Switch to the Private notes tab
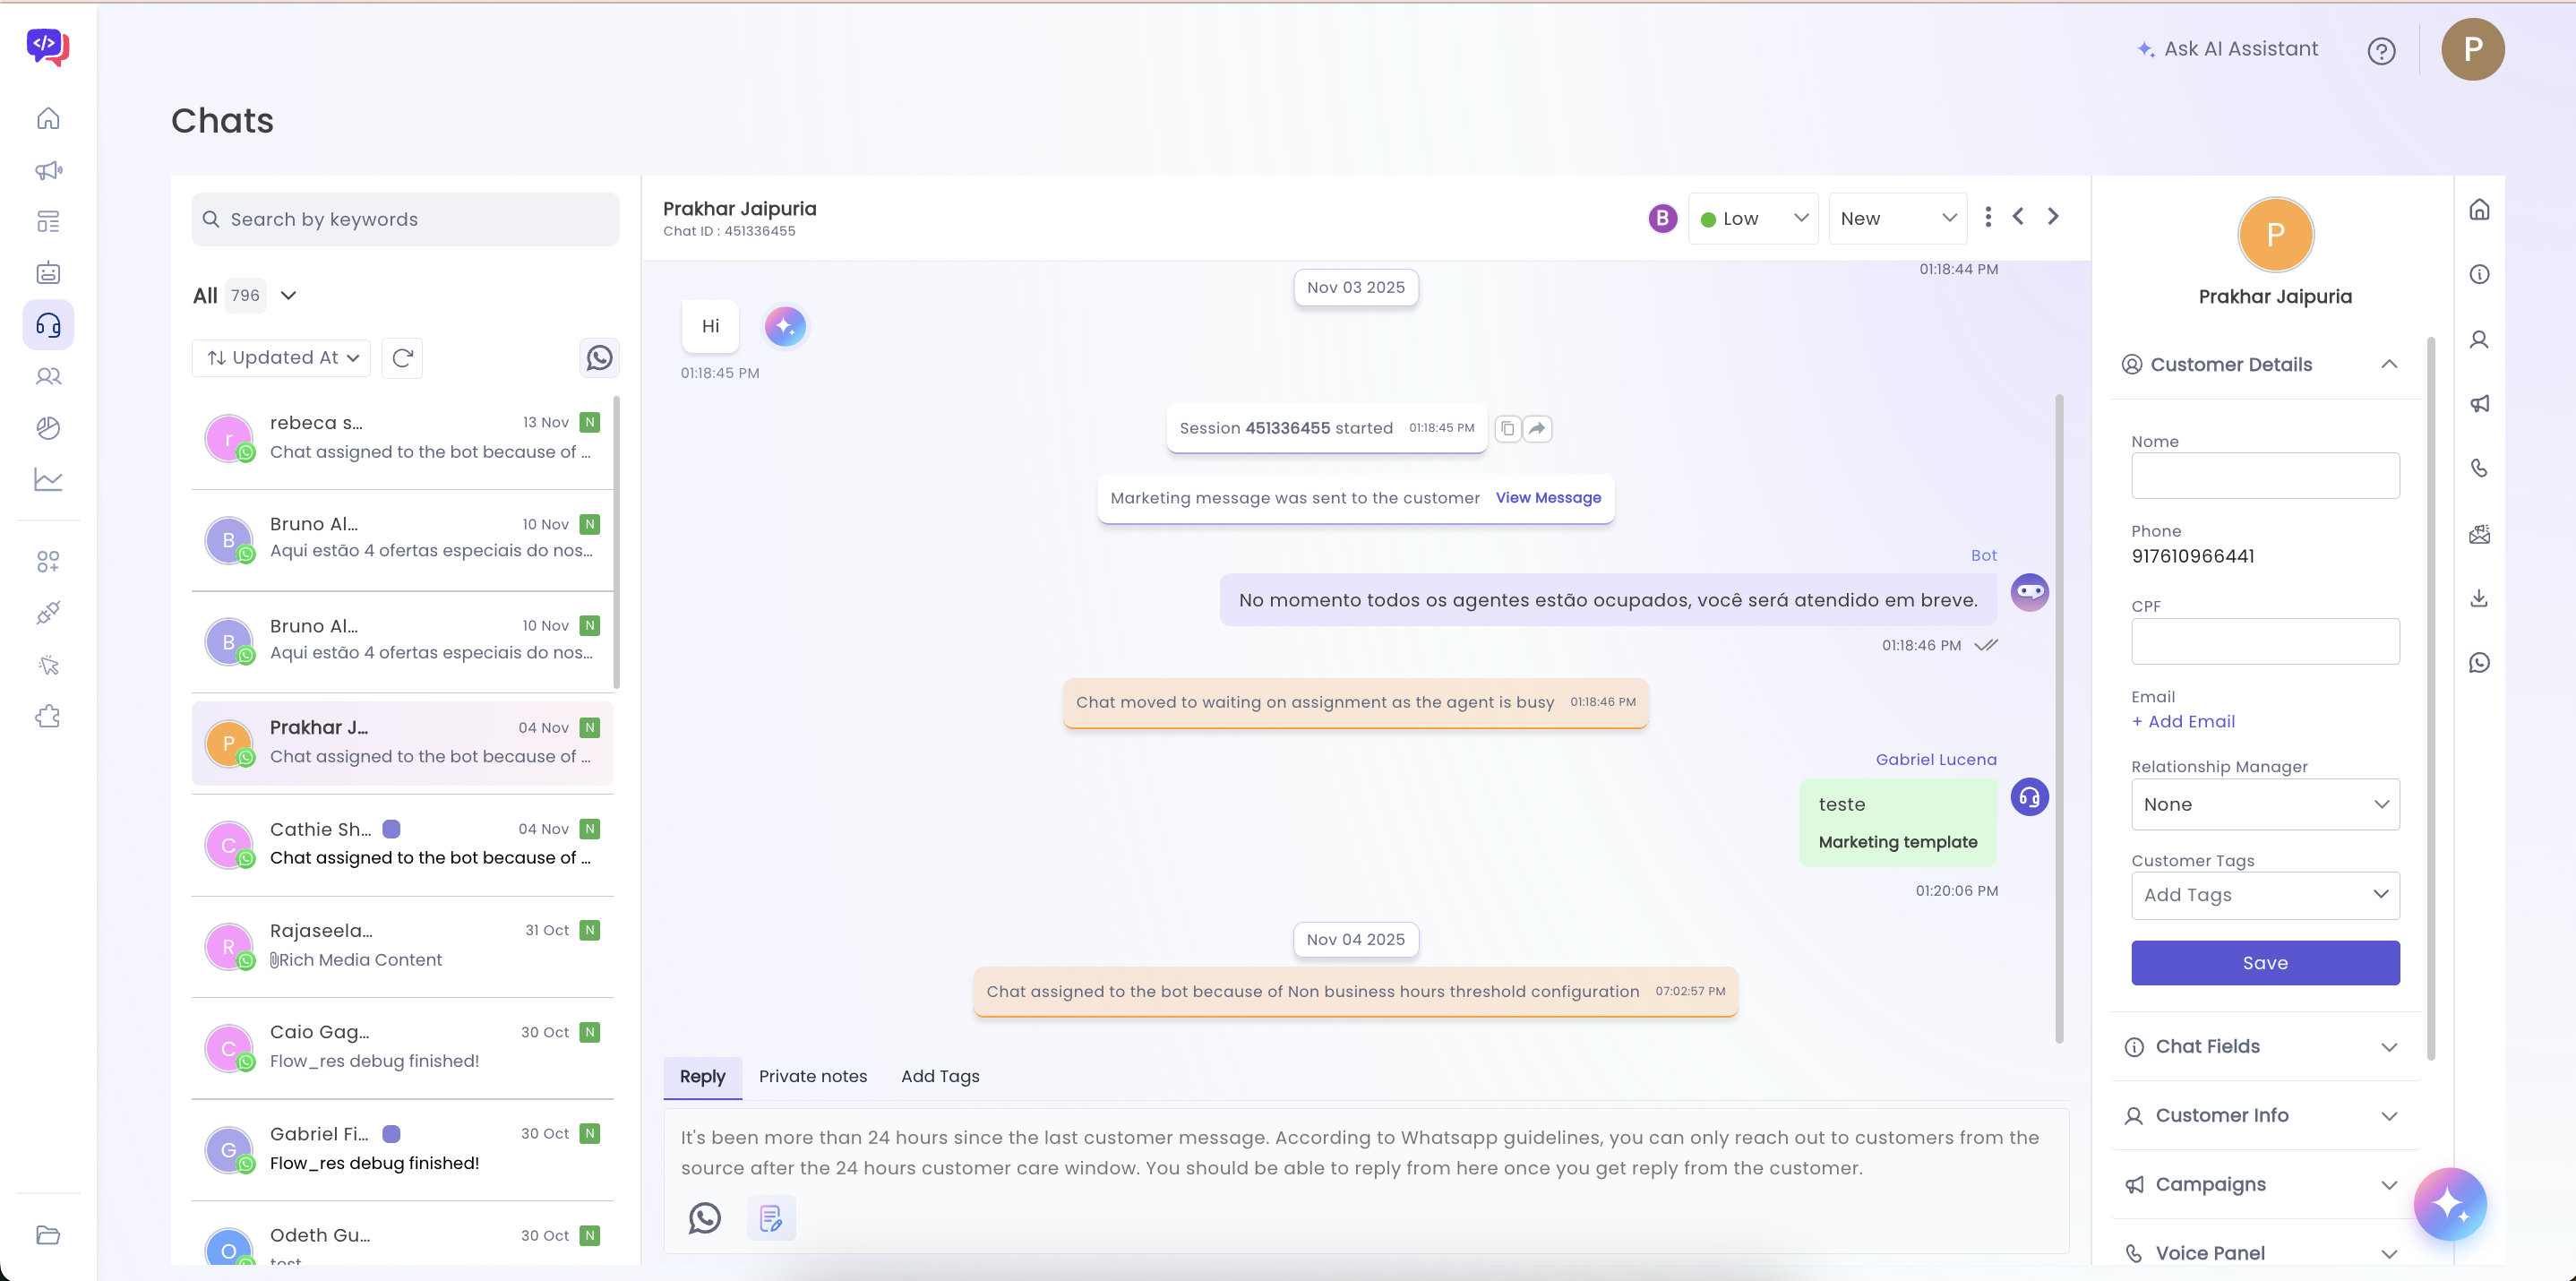The width and height of the screenshot is (2576, 1281). [812, 1076]
